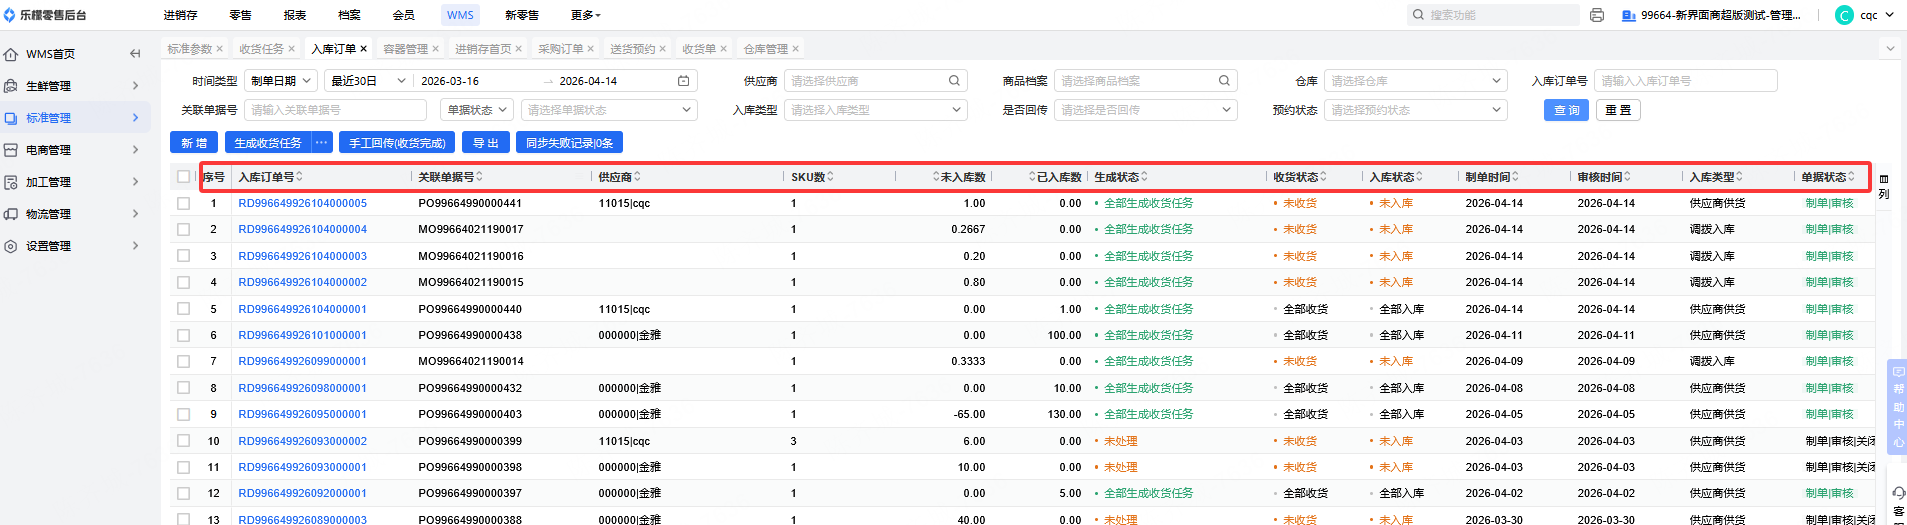
Task: Check the checkbox for row 3
Action: (x=183, y=256)
